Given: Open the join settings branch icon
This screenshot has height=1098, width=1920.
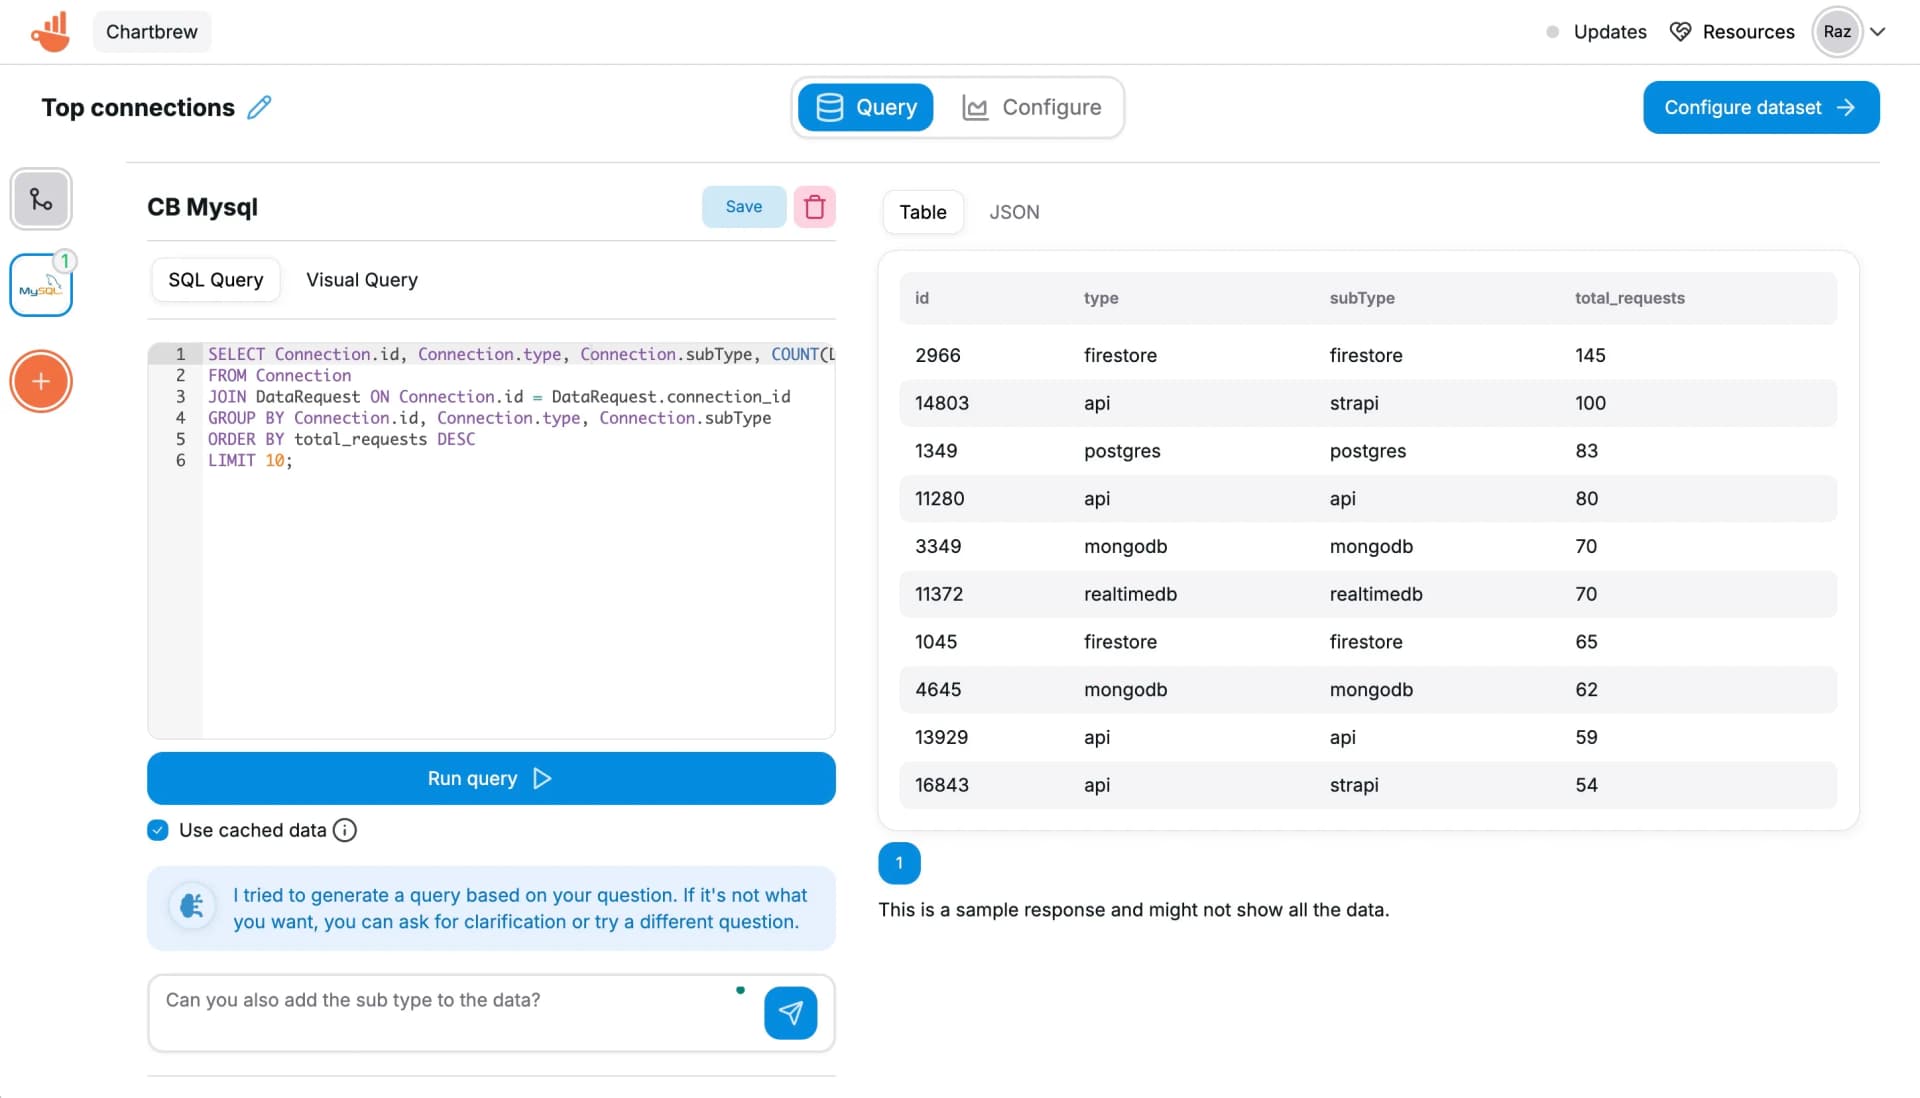Looking at the screenshot, I should [x=41, y=199].
